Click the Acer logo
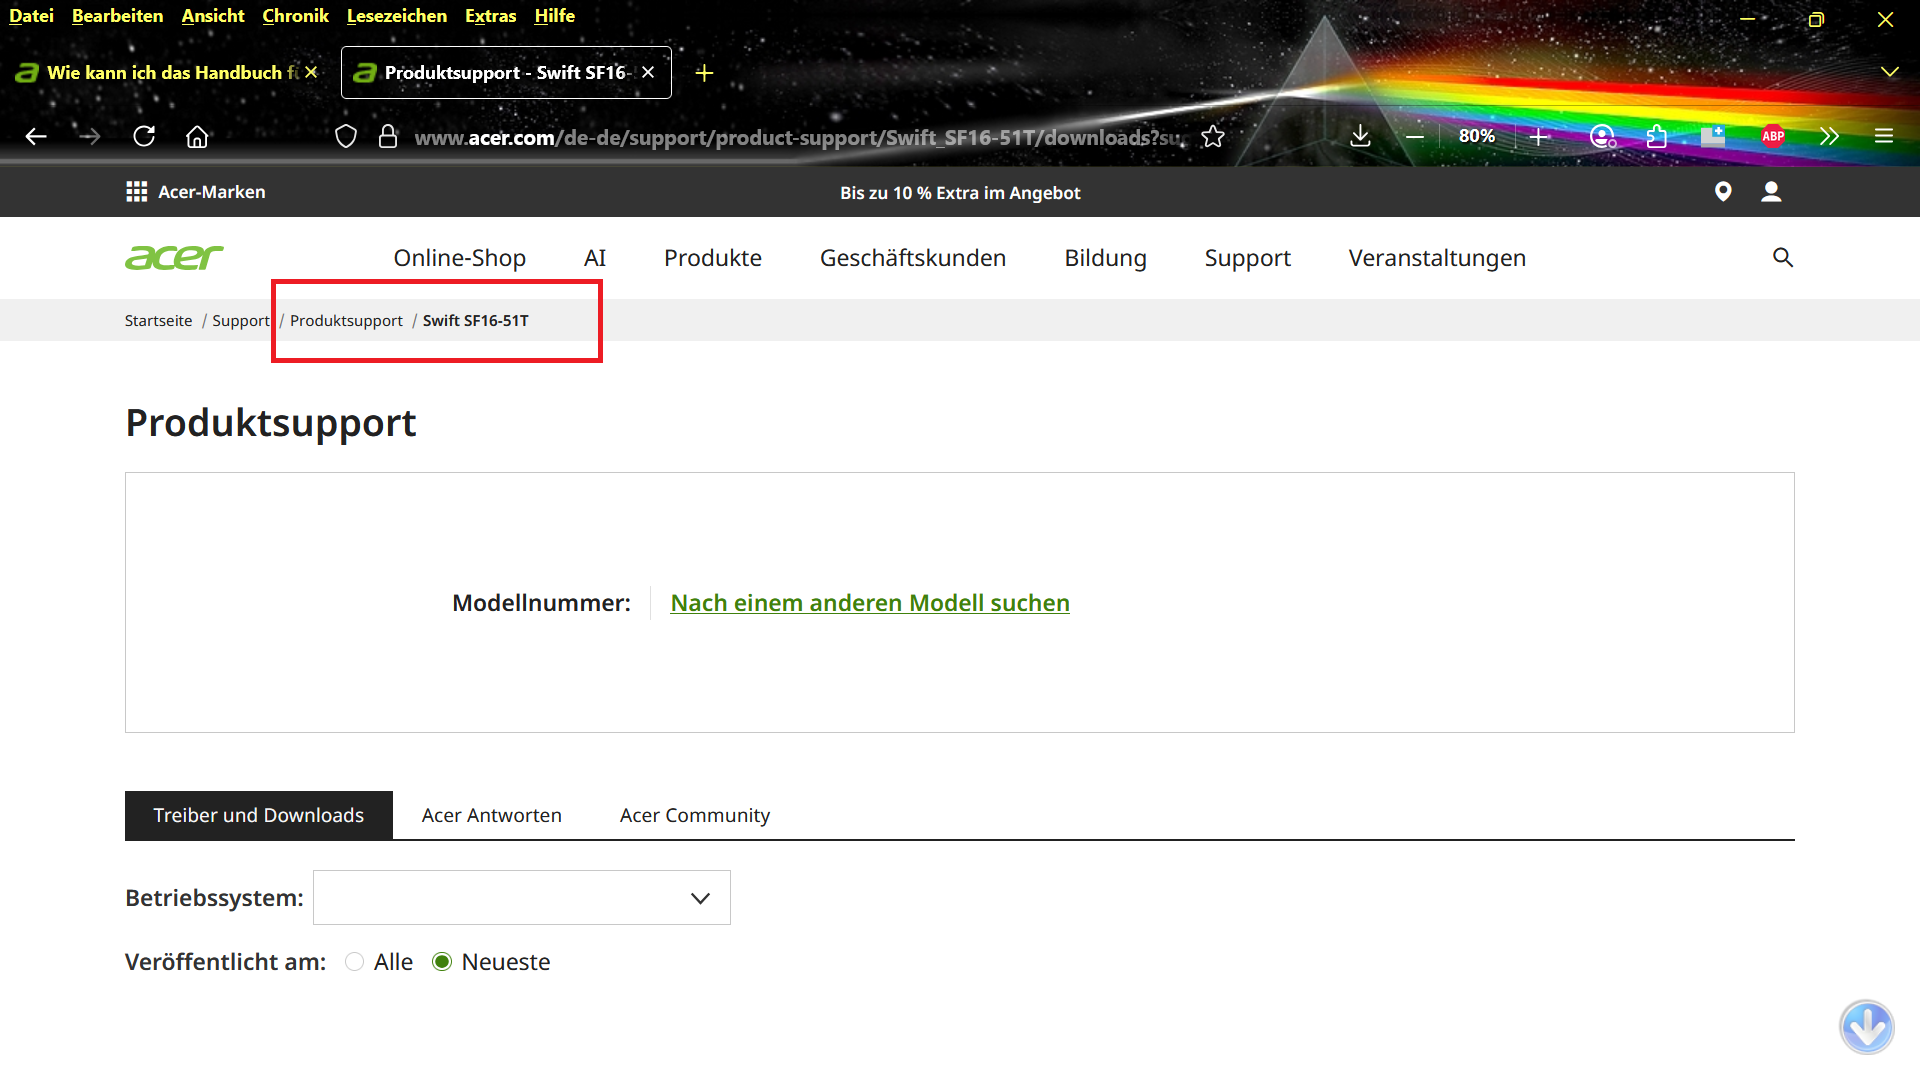 [x=174, y=258]
